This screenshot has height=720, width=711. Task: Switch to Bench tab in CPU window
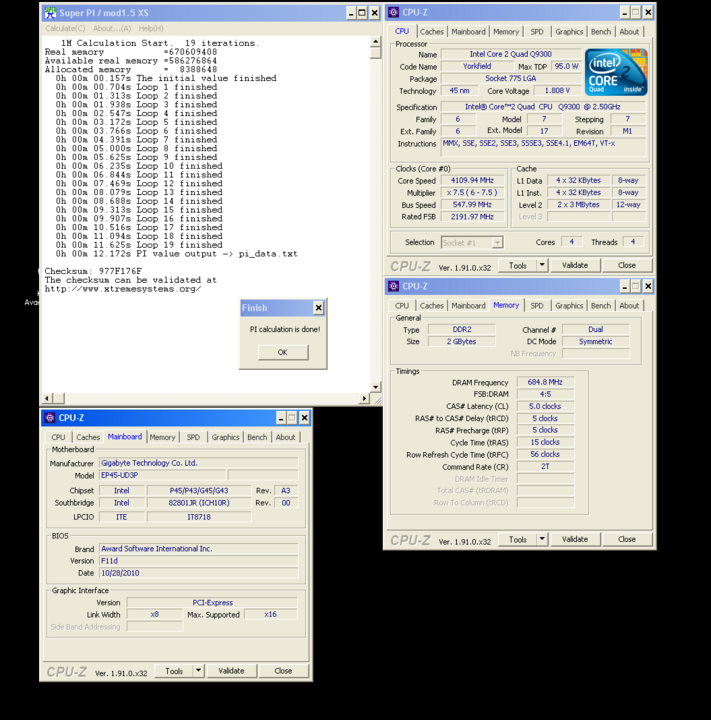pos(601,32)
